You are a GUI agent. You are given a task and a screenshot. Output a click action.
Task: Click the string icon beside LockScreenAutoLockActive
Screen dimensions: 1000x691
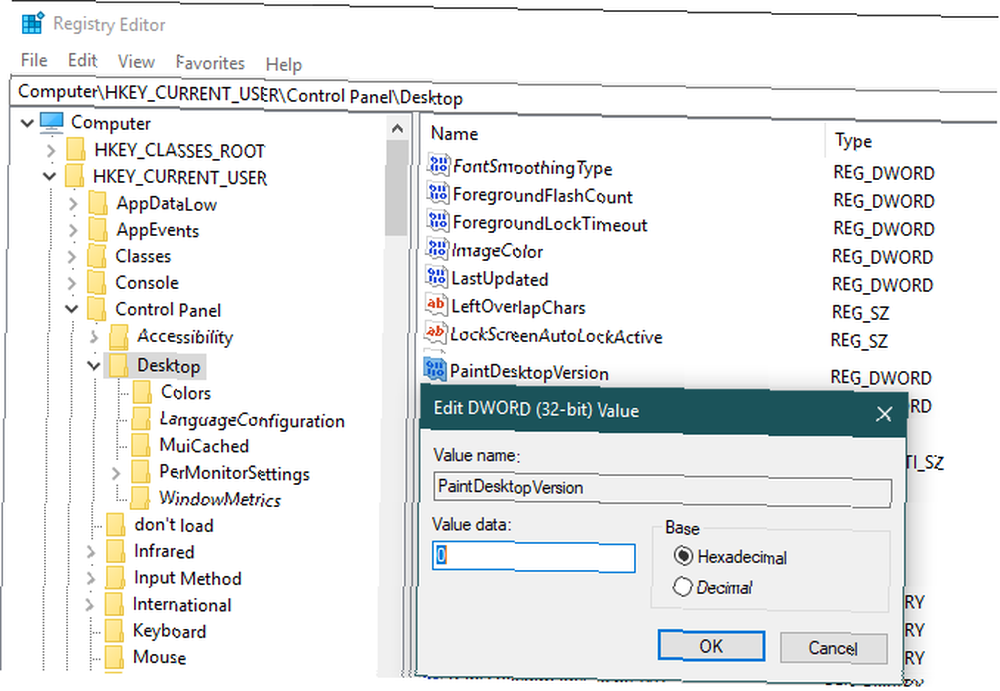click(436, 332)
